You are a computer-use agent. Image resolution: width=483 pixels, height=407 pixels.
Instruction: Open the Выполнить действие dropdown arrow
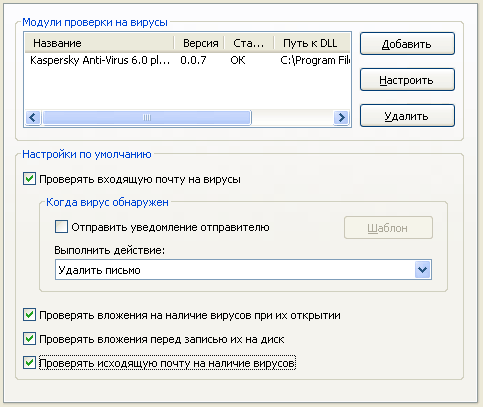pos(423,270)
